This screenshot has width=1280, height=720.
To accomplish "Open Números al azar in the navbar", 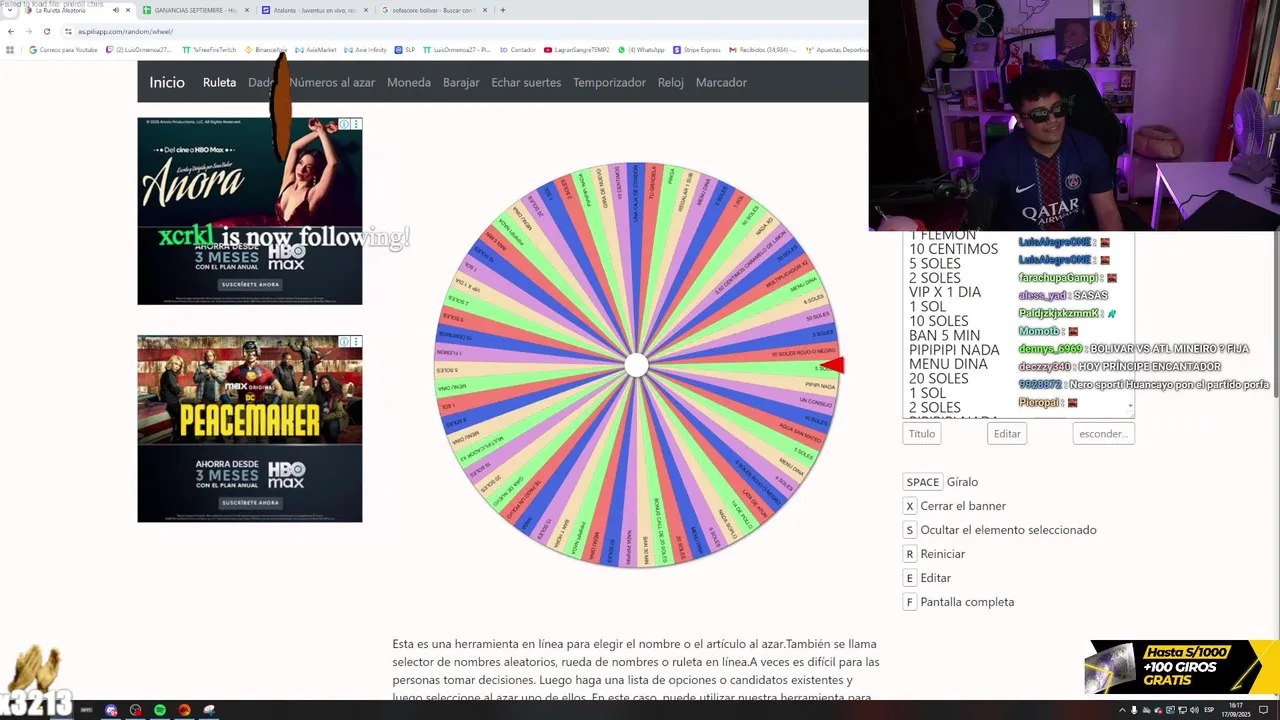I will click(x=333, y=82).
